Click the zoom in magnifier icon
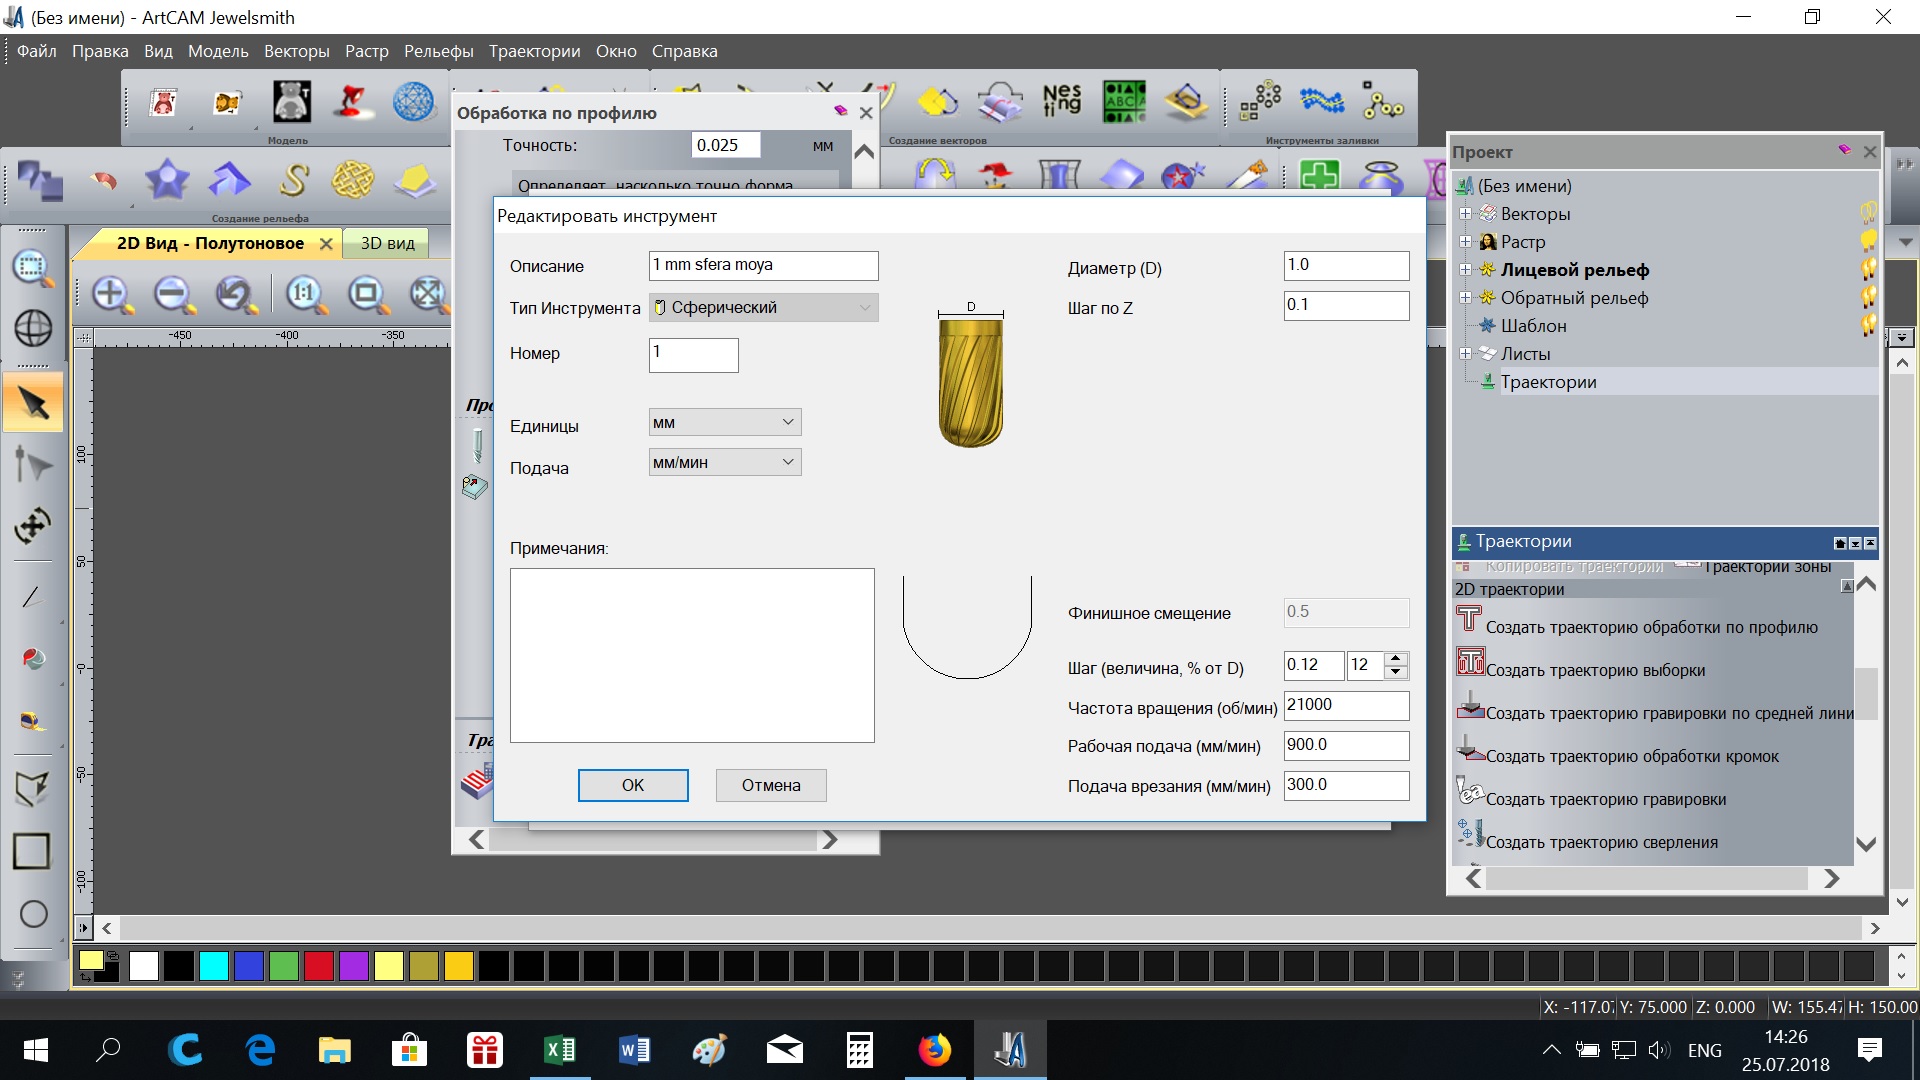Viewport: 1920px width, 1080px height. coord(111,294)
